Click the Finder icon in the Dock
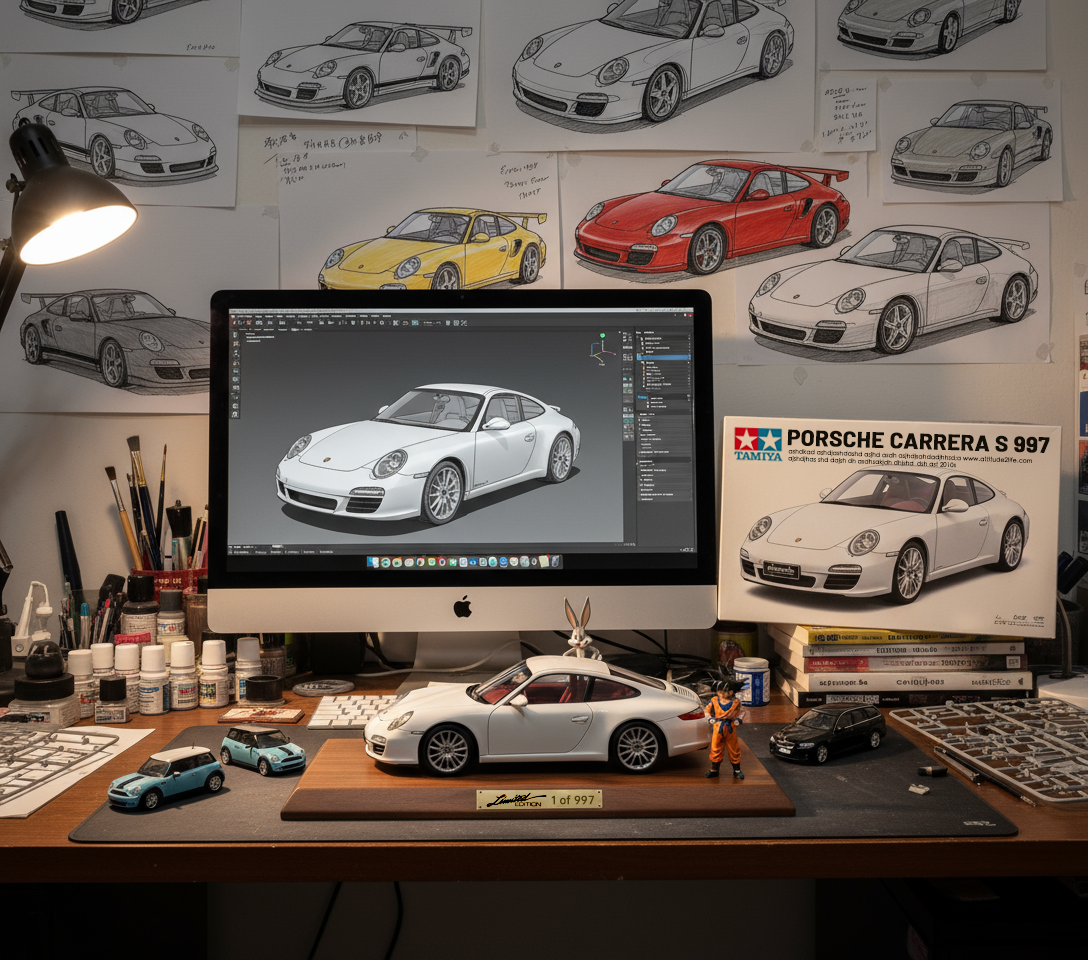The height and width of the screenshot is (960, 1088). coord(372,562)
